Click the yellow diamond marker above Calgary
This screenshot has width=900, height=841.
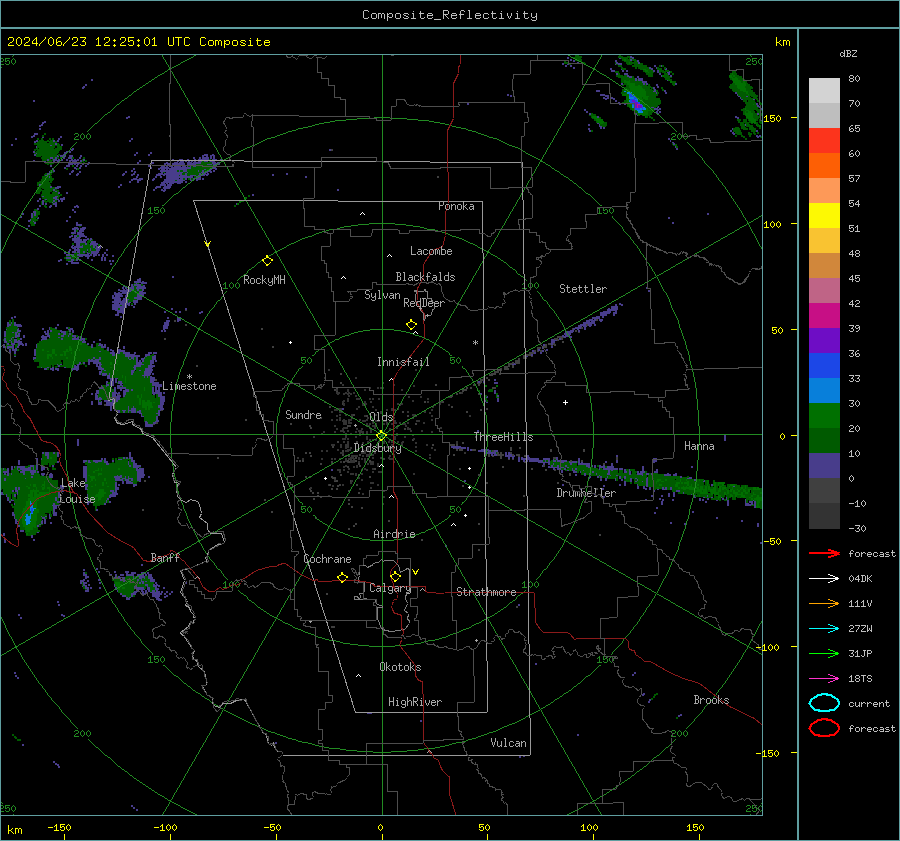click(x=395, y=576)
